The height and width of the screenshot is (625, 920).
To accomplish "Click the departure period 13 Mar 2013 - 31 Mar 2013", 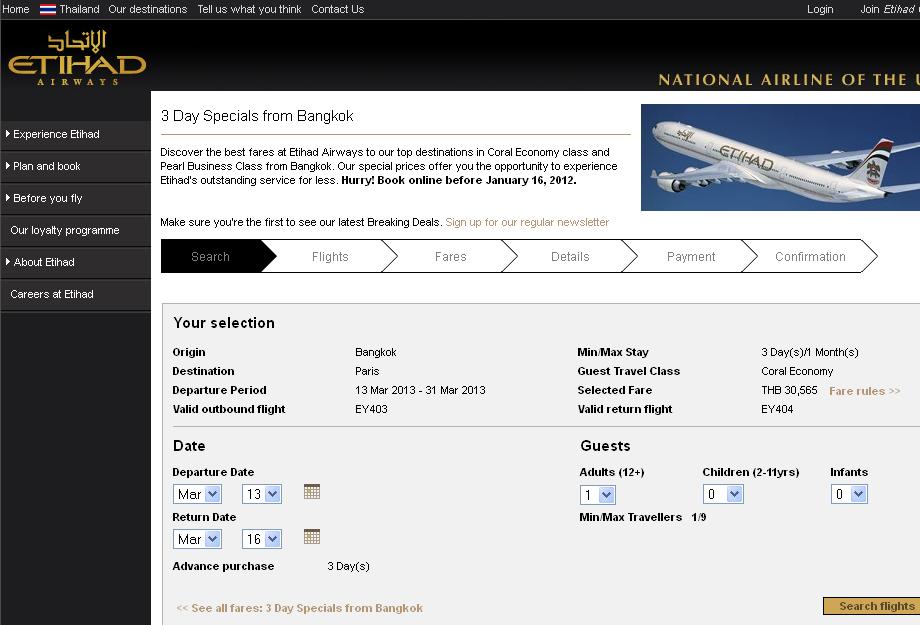I will 420,390.
